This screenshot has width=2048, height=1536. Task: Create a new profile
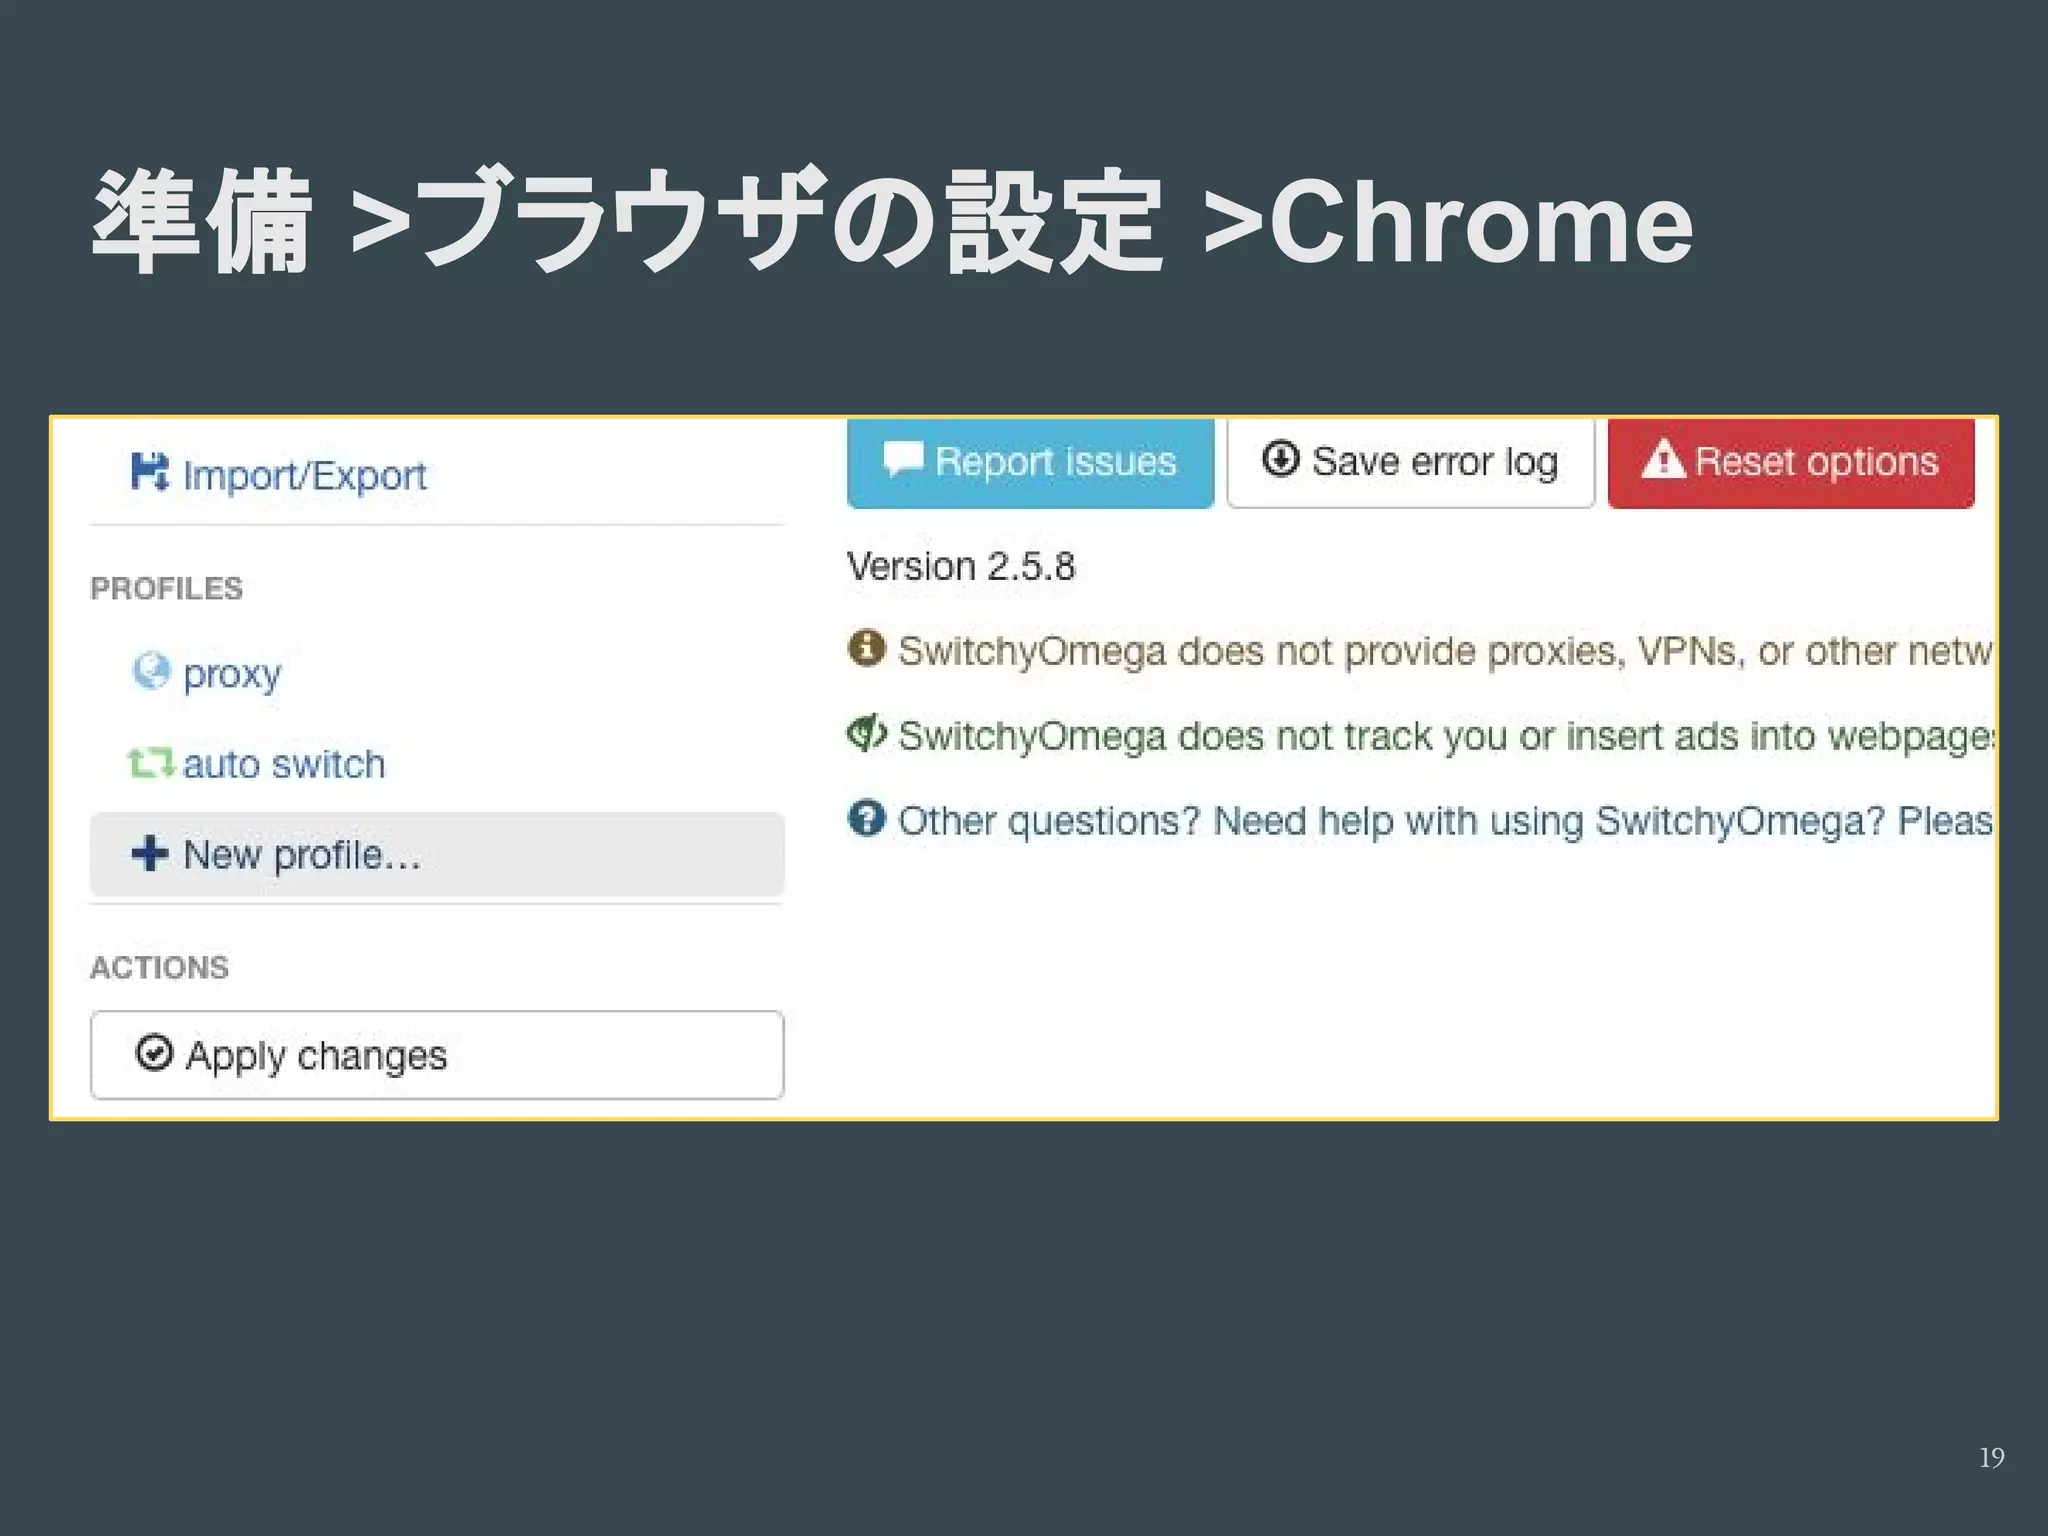pyautogui.click(x=437, y=854)
